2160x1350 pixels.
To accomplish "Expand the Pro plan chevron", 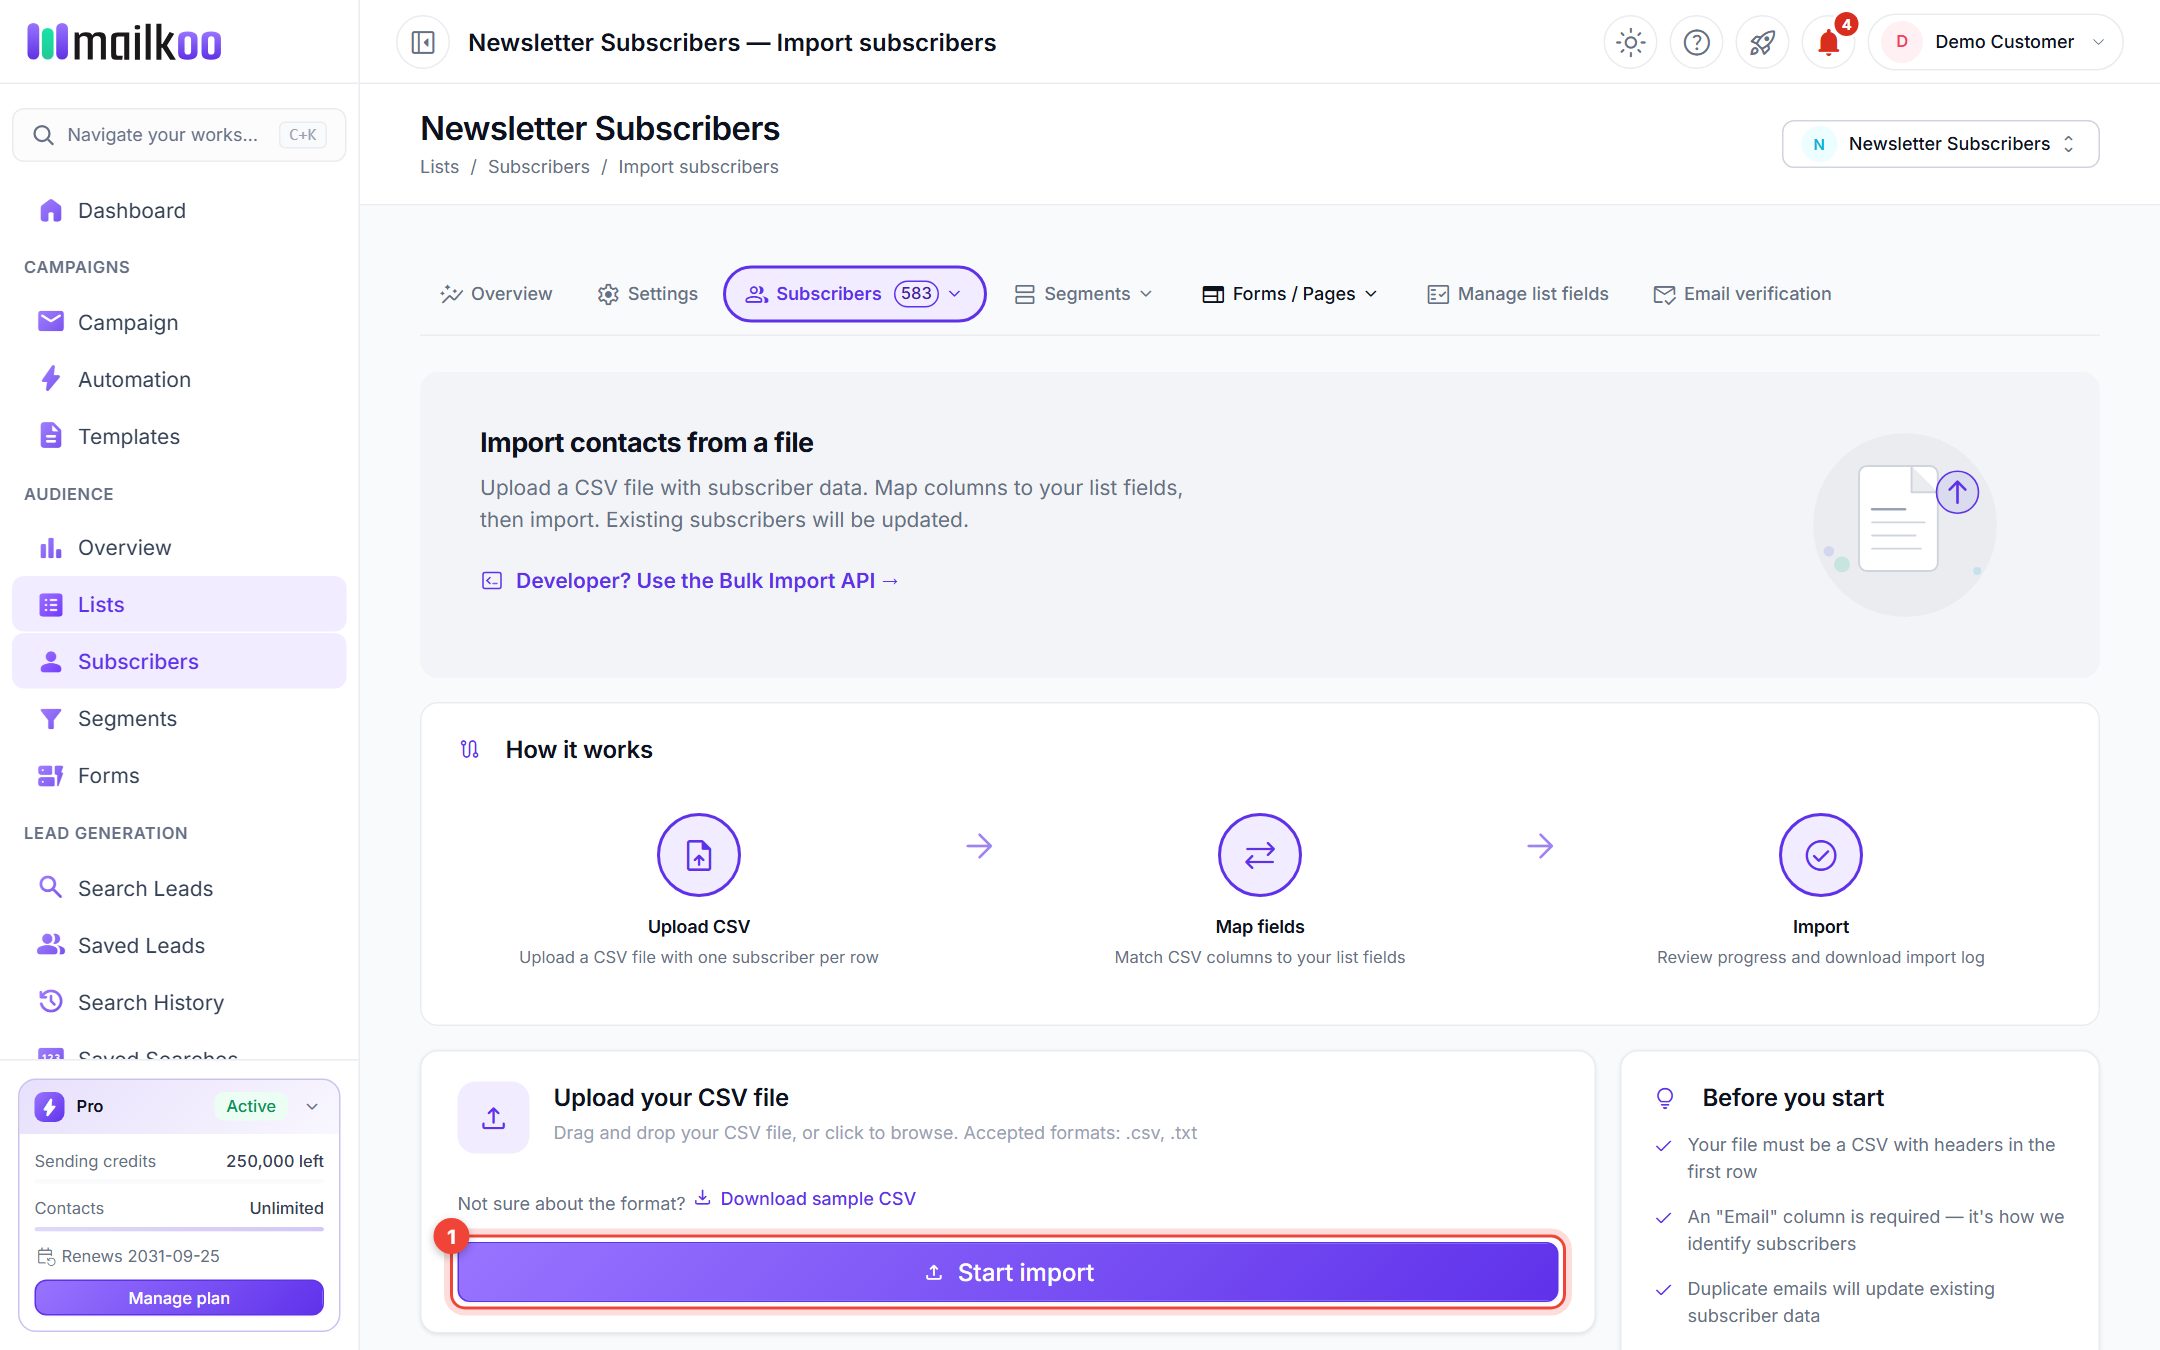I will 312,1106.
